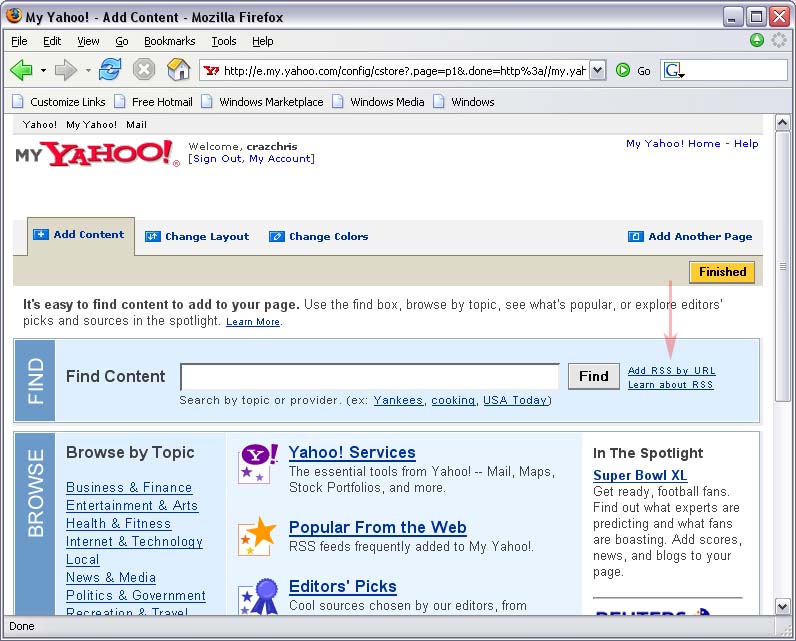
Task: Click the Yahoo! Services purple icon
Action: (259, 463)
